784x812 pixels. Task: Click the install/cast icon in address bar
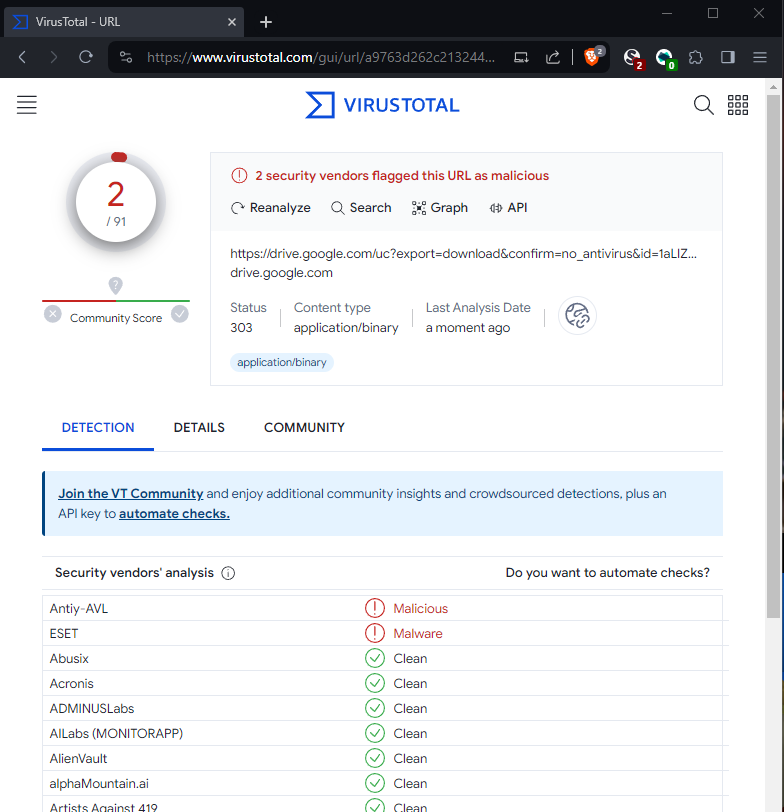(521, 57)
